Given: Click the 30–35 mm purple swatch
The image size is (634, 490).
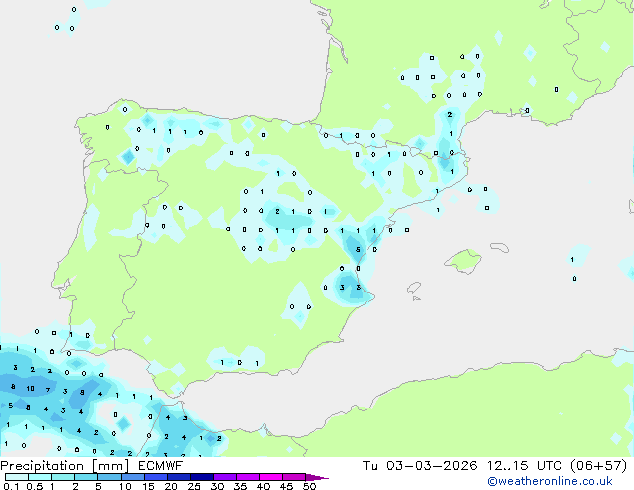Looking at the screenshot, I should pos(224,477).
